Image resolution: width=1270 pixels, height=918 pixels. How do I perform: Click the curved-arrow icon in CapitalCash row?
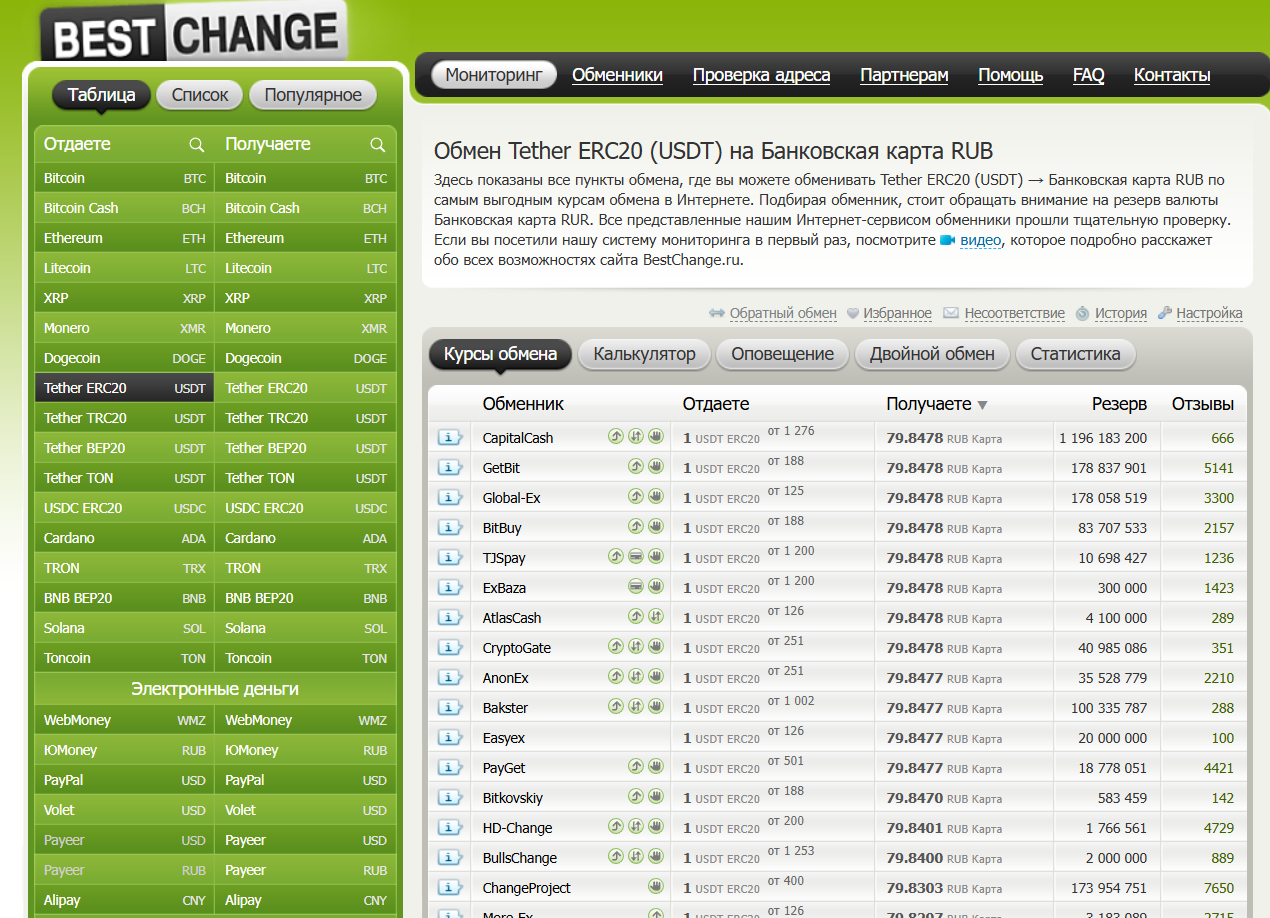616,436
